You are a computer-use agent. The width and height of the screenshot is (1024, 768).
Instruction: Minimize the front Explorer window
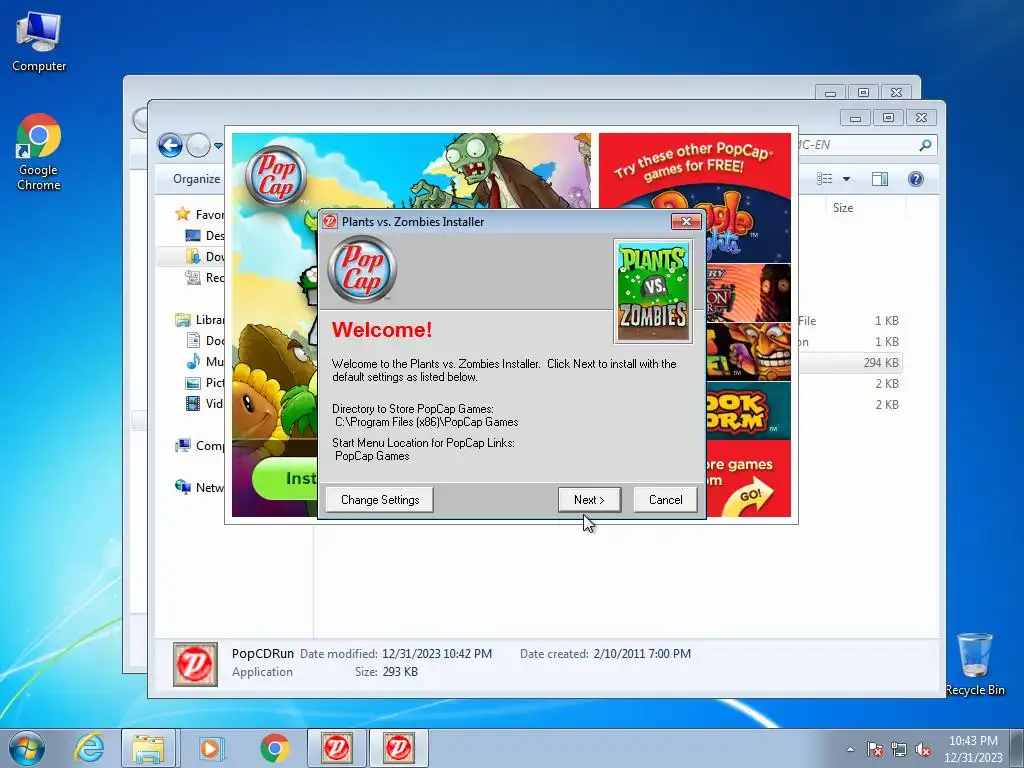[856, 118]
